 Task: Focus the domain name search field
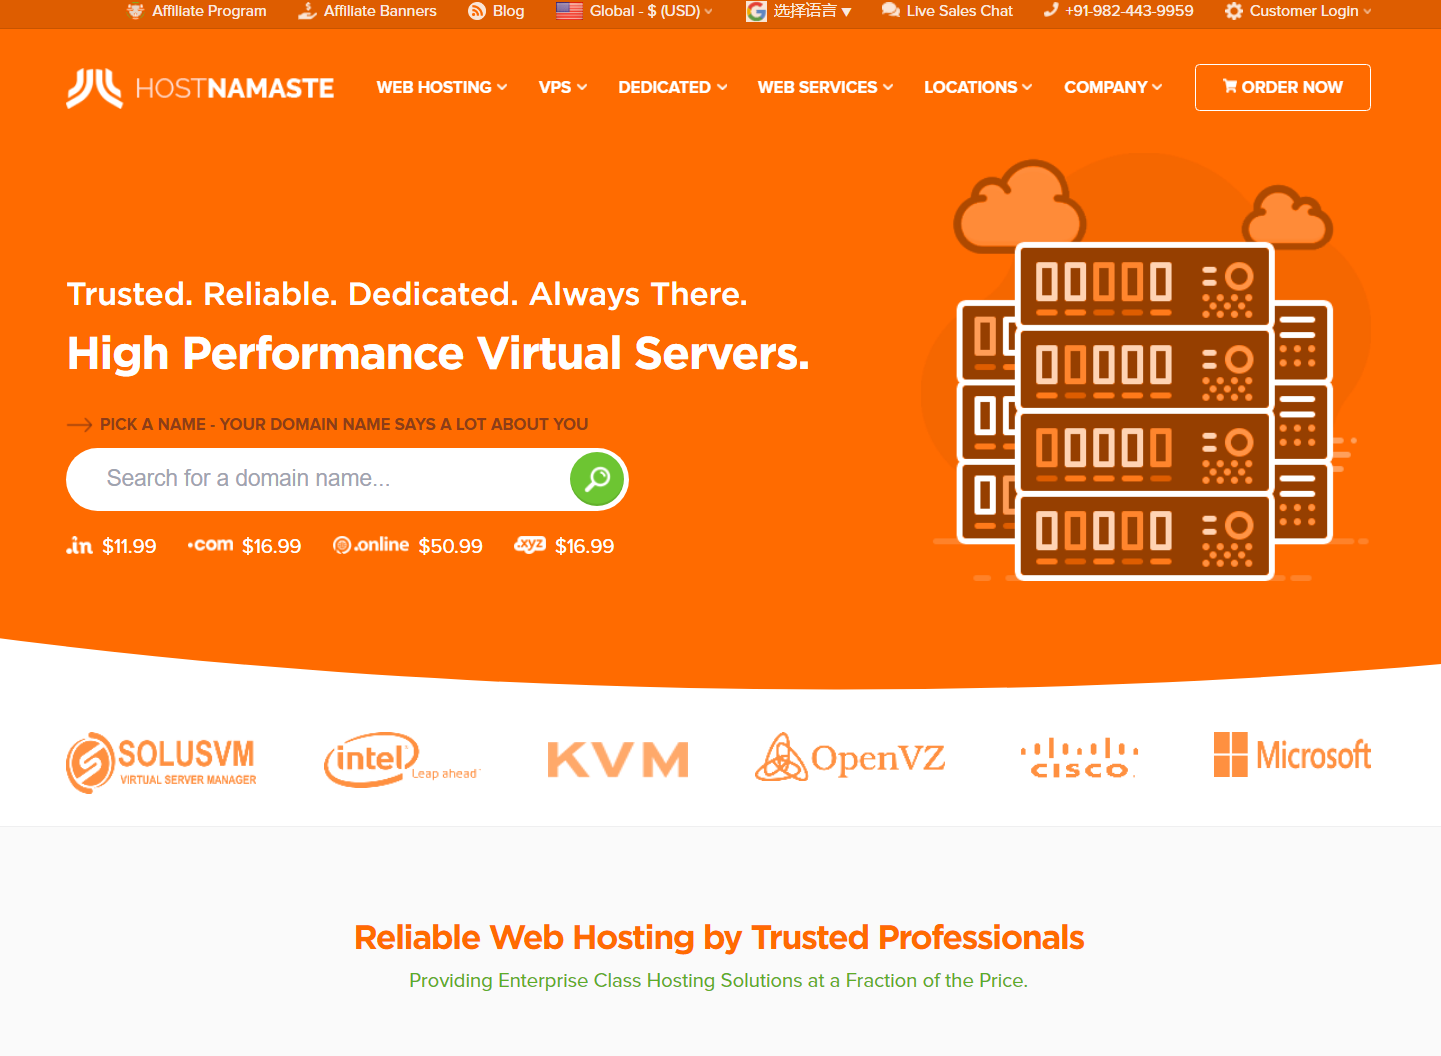(320, 479)
